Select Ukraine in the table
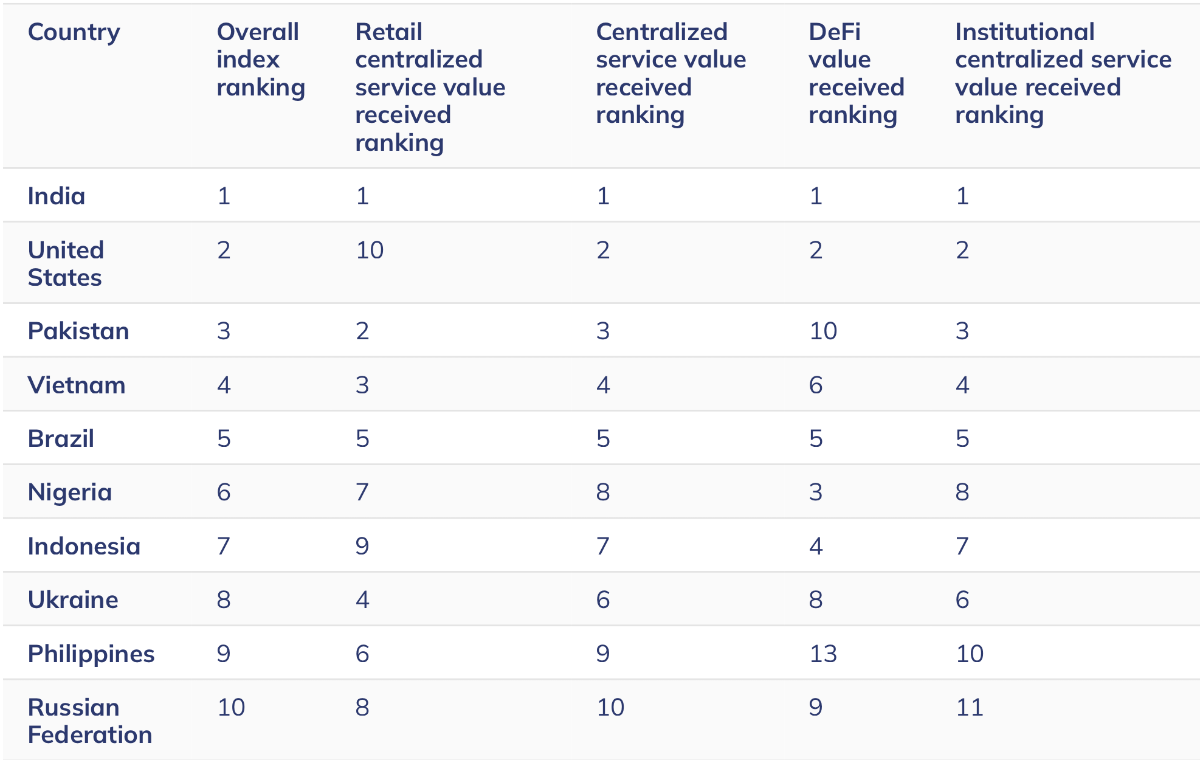Viewport: 1200px width, 760px height. (x=72, y=600)
